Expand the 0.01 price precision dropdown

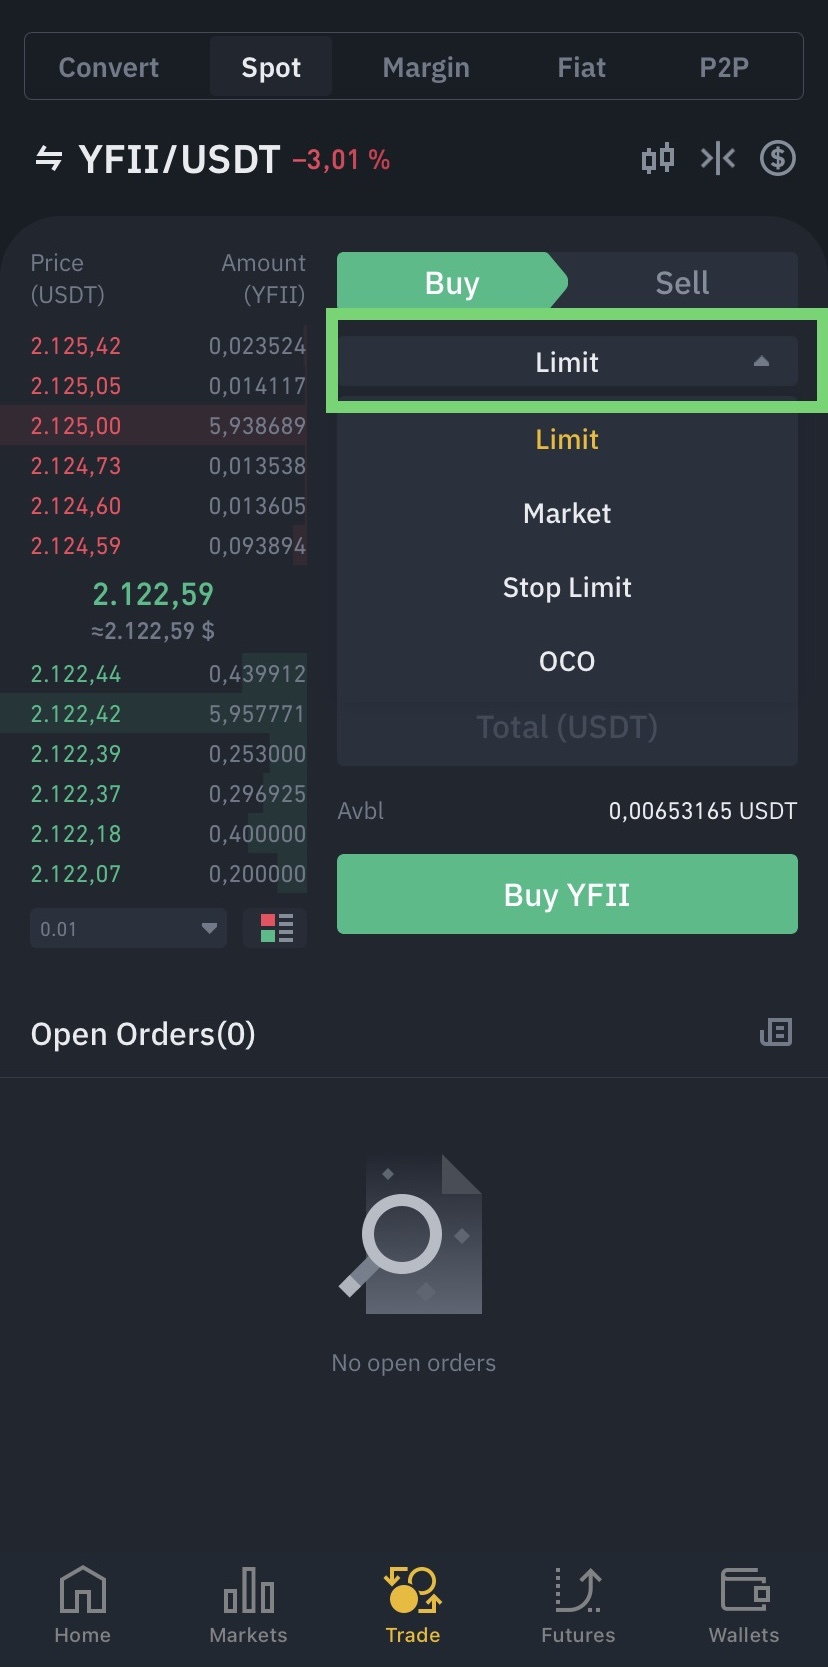[x=128, y=928]
